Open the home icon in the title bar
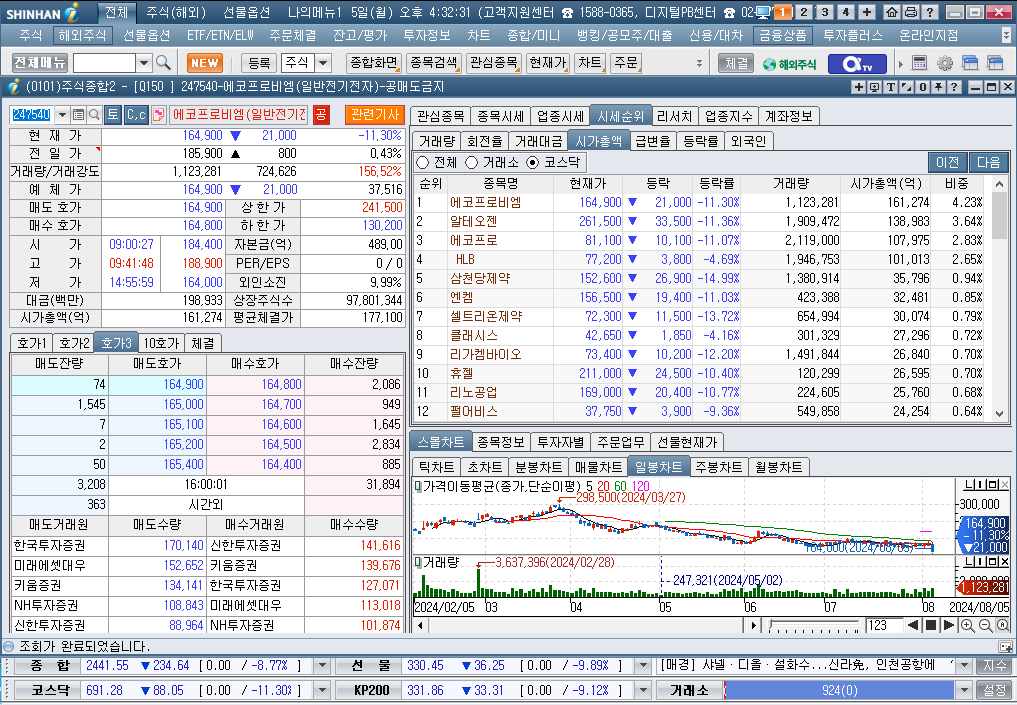Image resolution: width=1017 pixels, height=705 pixels. point(892,12)
